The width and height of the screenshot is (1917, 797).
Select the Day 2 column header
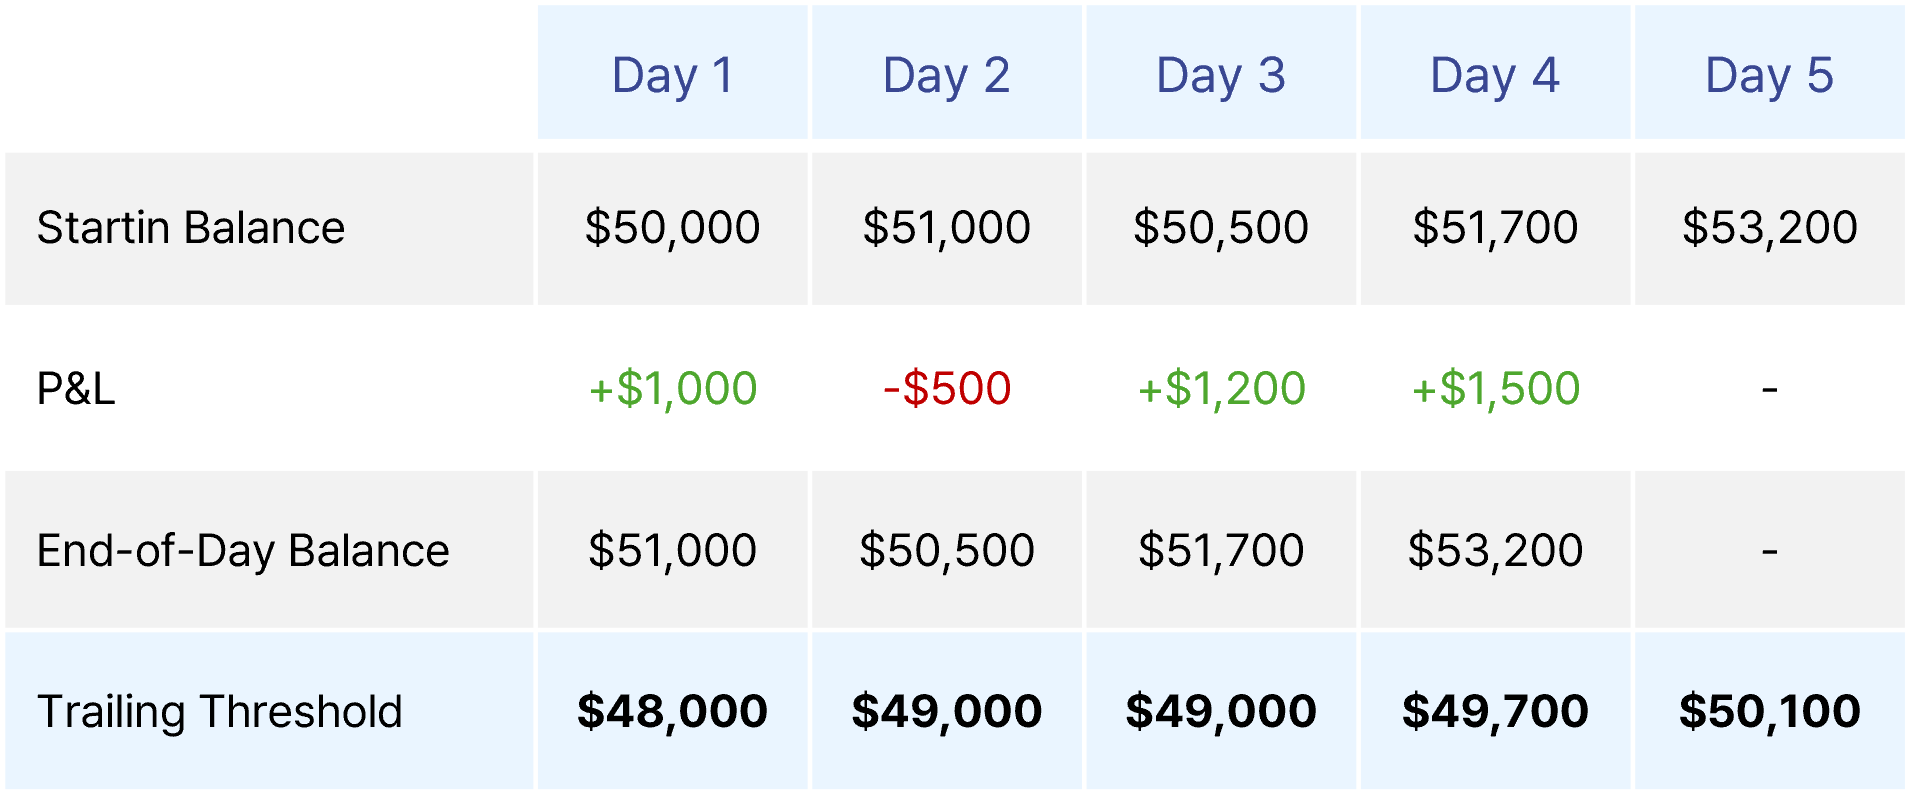pyautogui.click(x=946, y=73)
